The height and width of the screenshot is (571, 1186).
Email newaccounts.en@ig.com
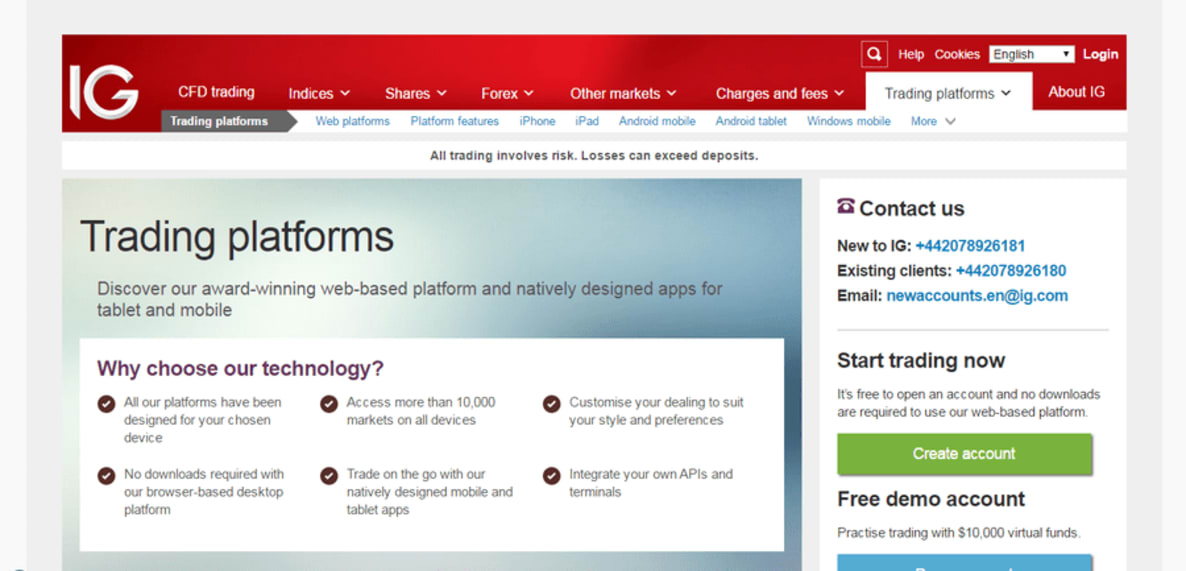tap(977, 296)
